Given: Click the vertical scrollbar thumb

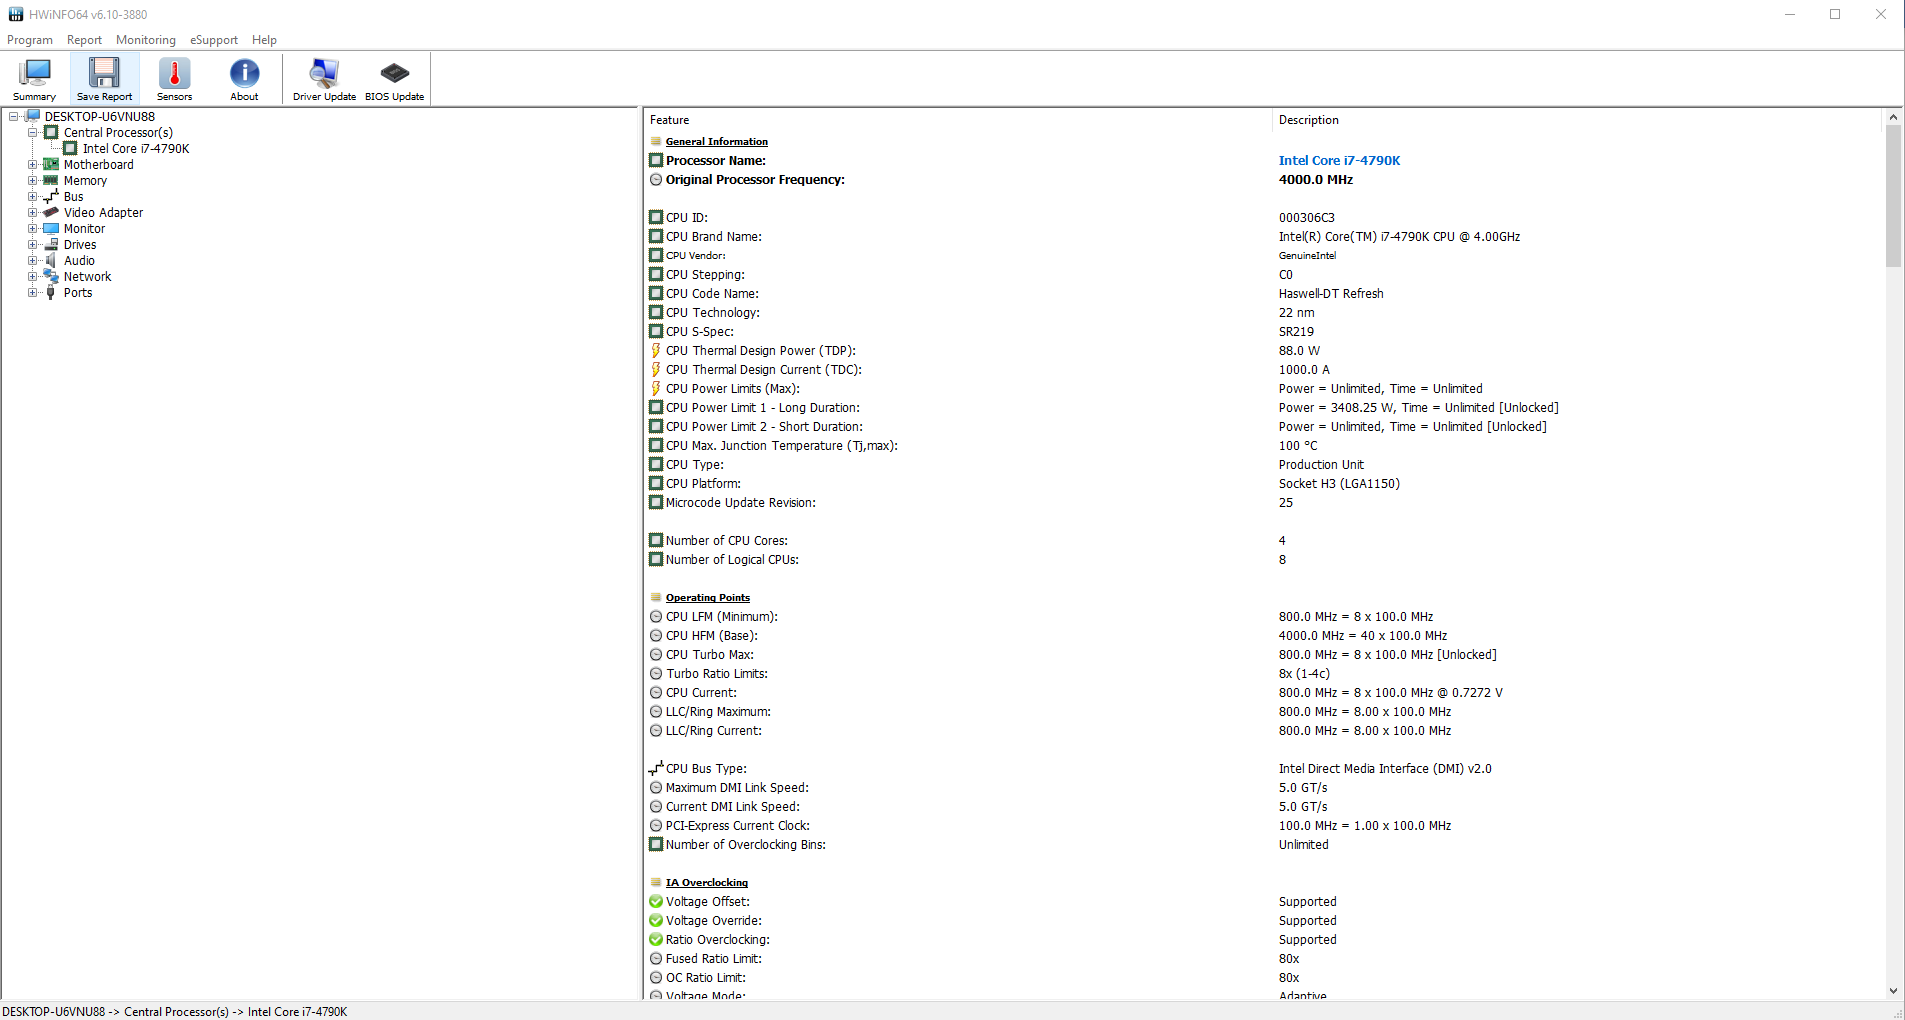Looking at the screenshot, I should tap(1893, 196).
